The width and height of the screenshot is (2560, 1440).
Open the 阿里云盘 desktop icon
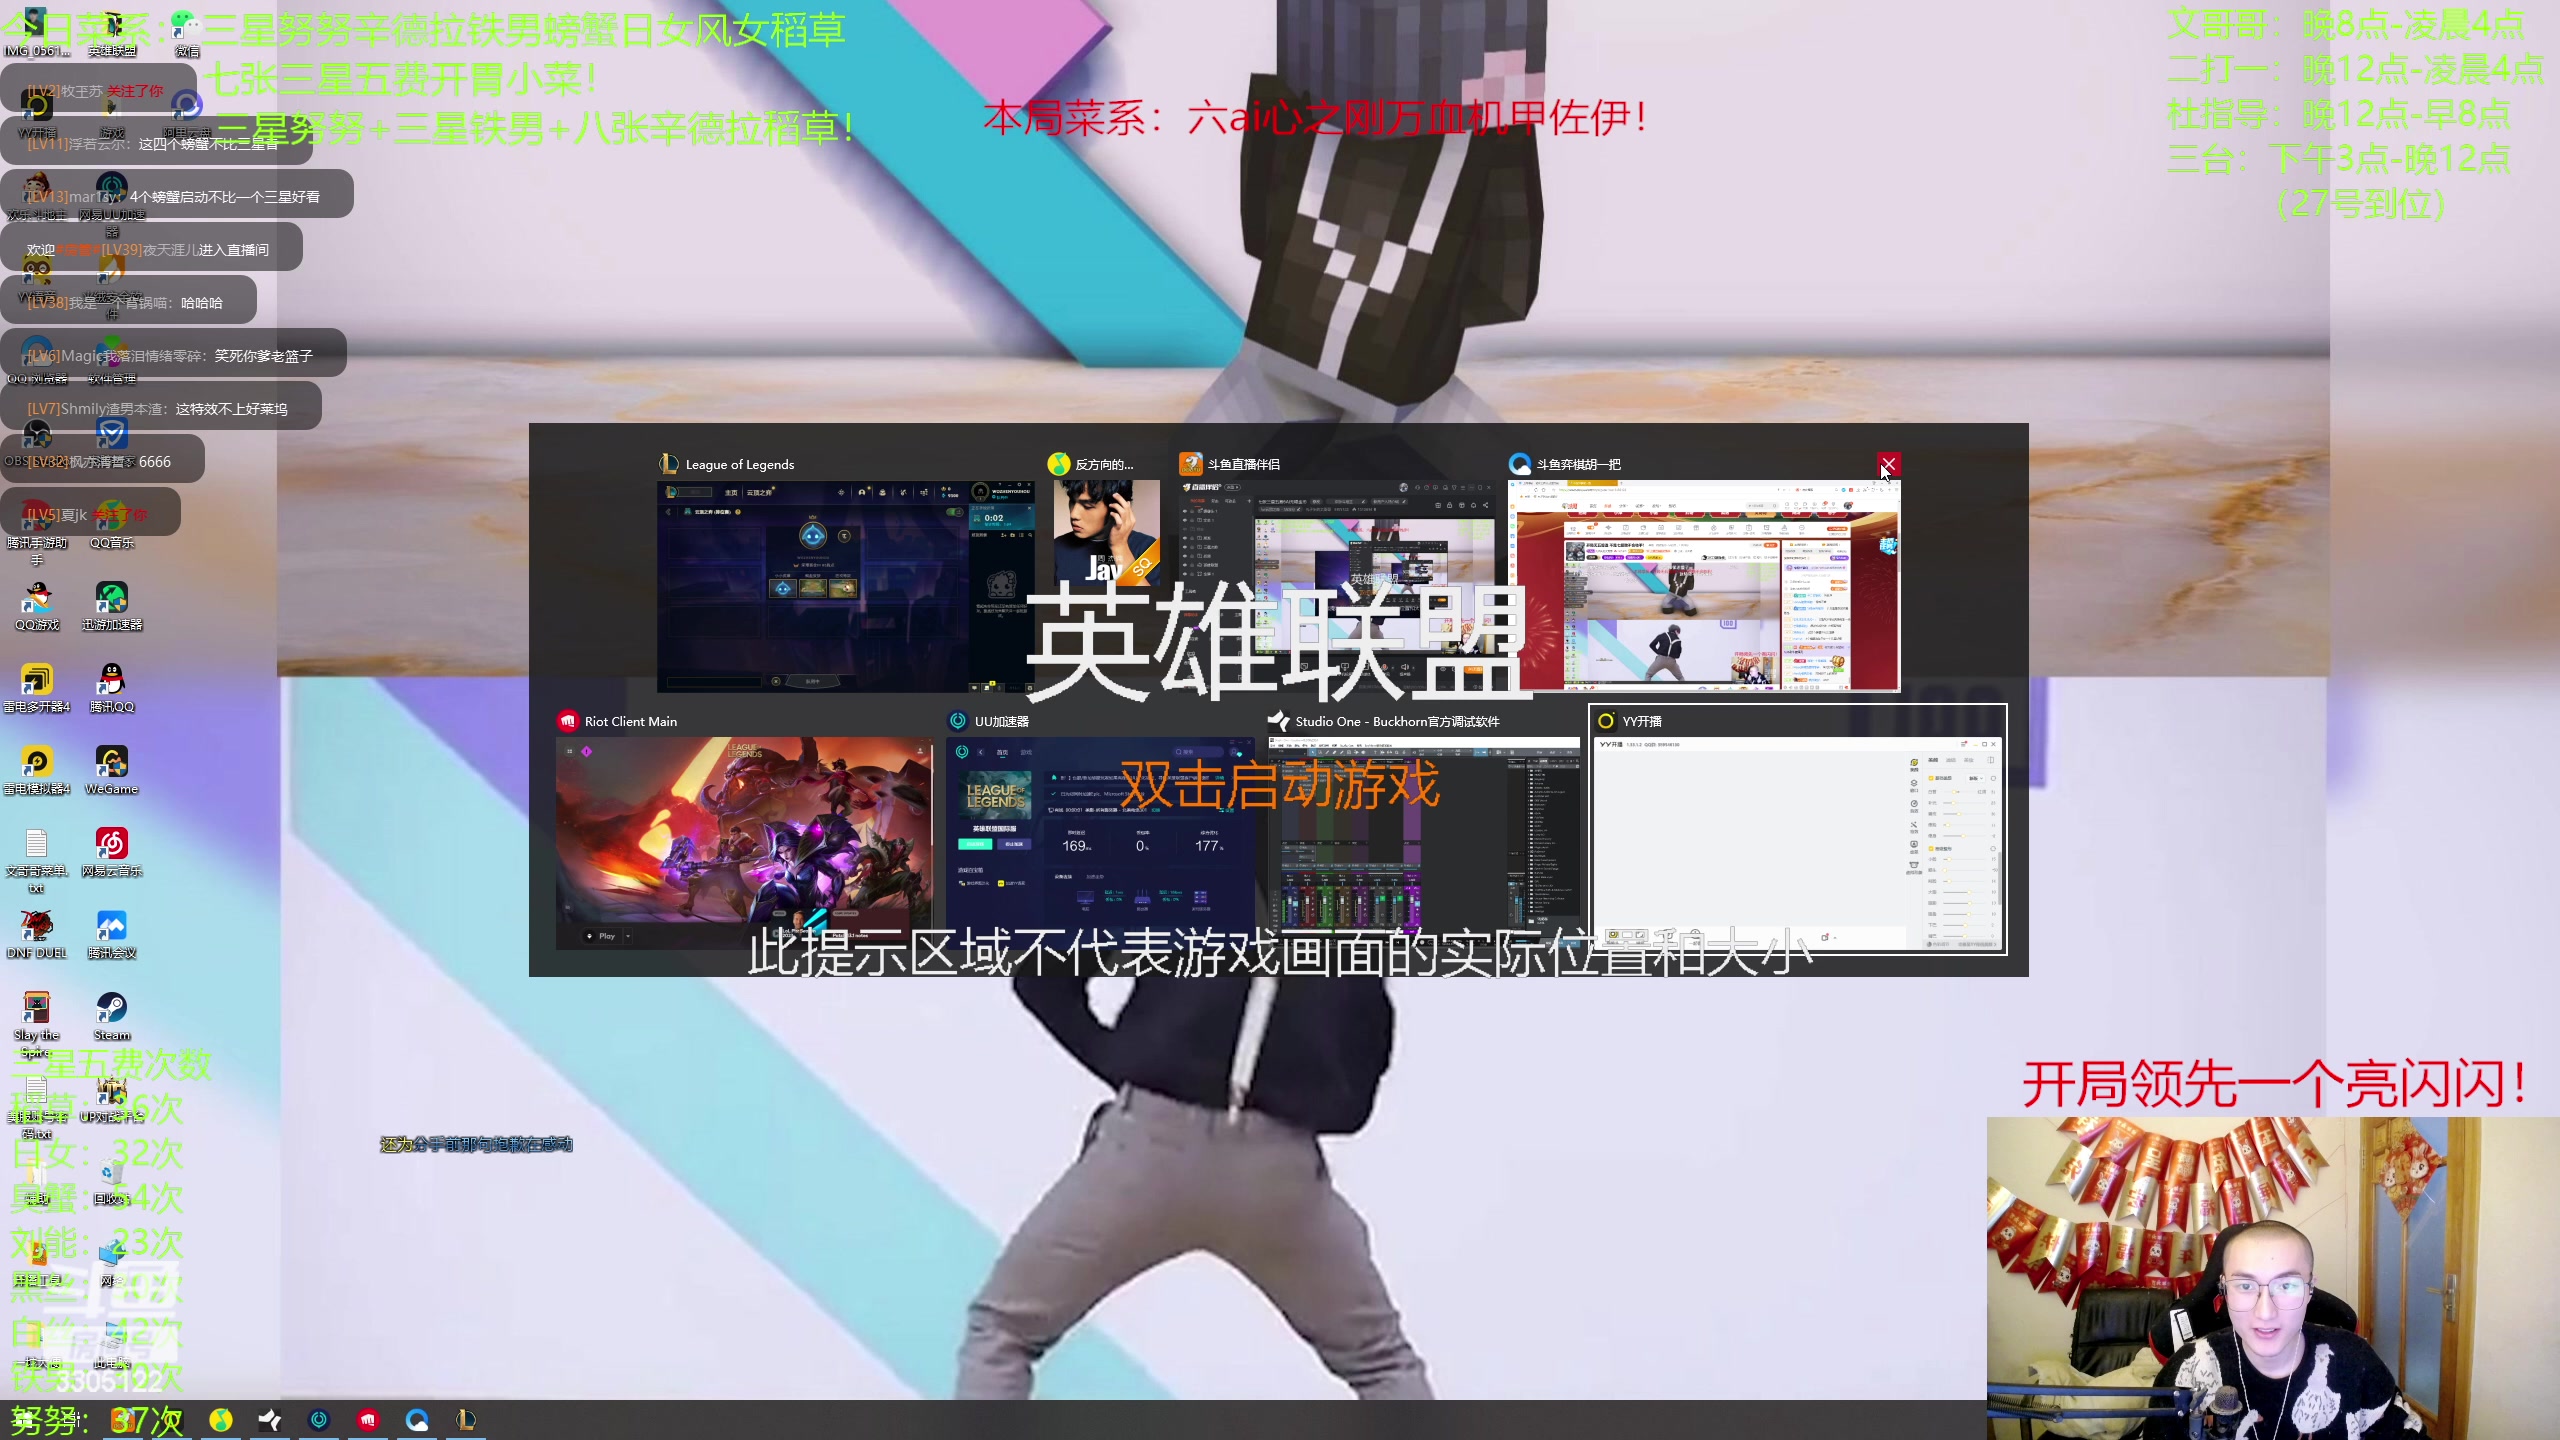coord(186,112)
